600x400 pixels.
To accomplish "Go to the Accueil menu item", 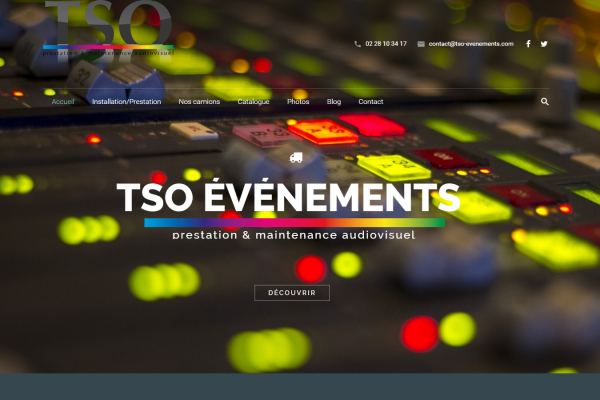I will 63,102.
